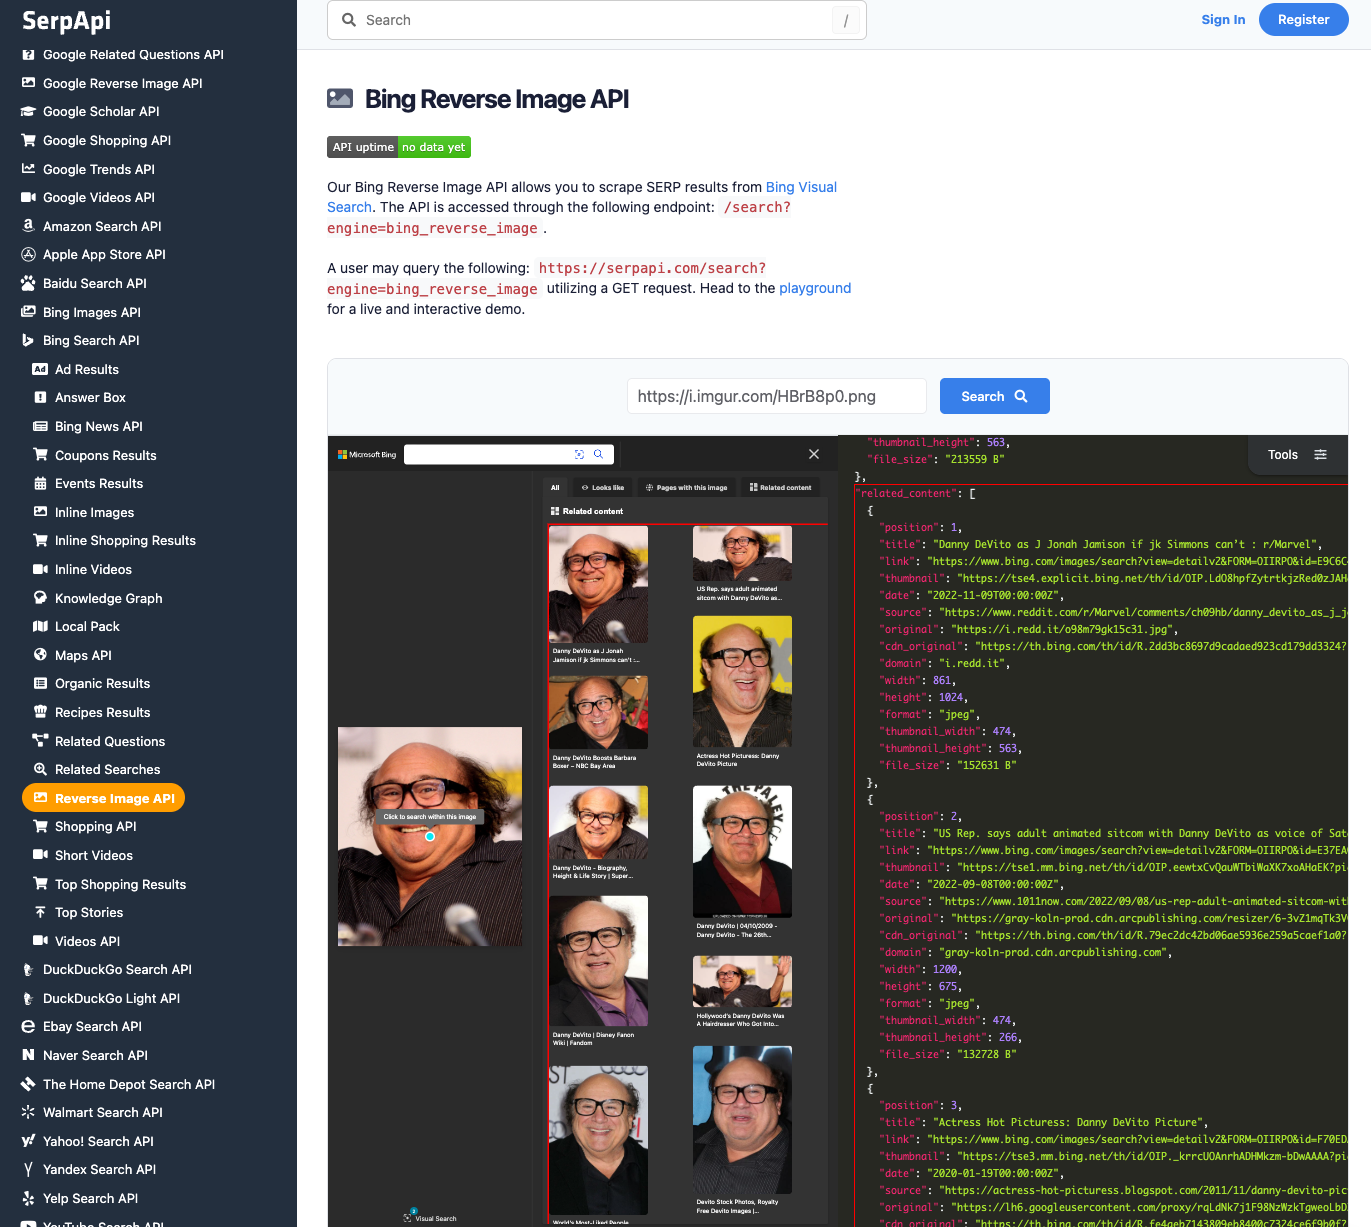Image resolution: width=1371 pixels, height=1227 pixels.
Task: Open Bing Videos API page
Action: 87,941
